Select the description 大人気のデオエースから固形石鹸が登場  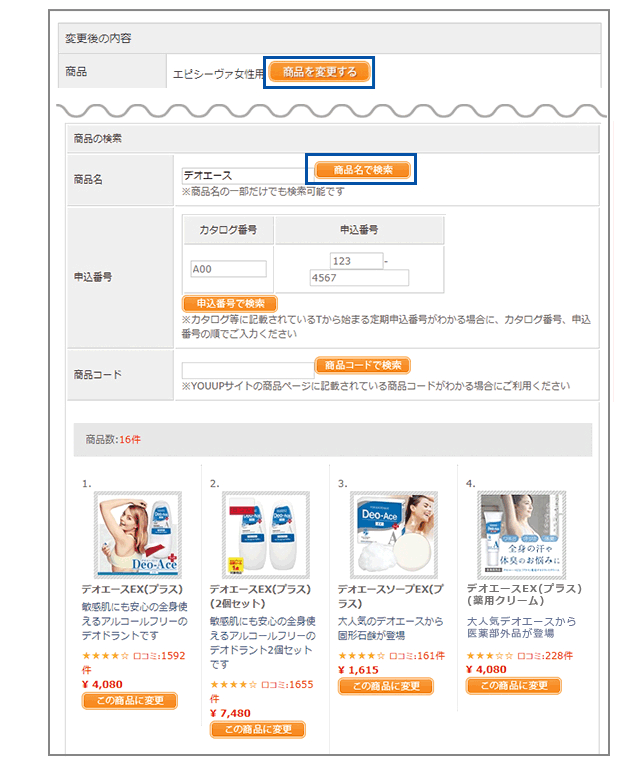tap(391, 628)
